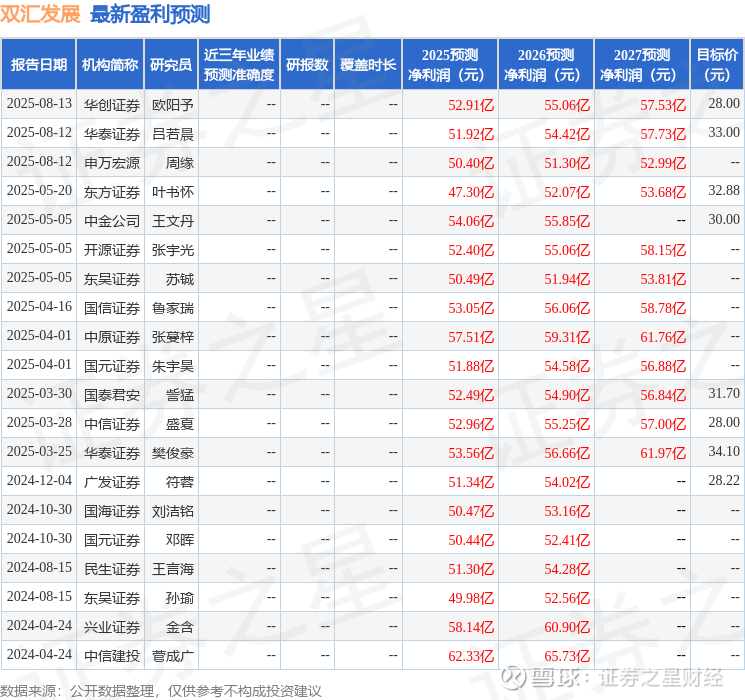
Task: Select the 兴业证券 institution cell
Action: 112,627
